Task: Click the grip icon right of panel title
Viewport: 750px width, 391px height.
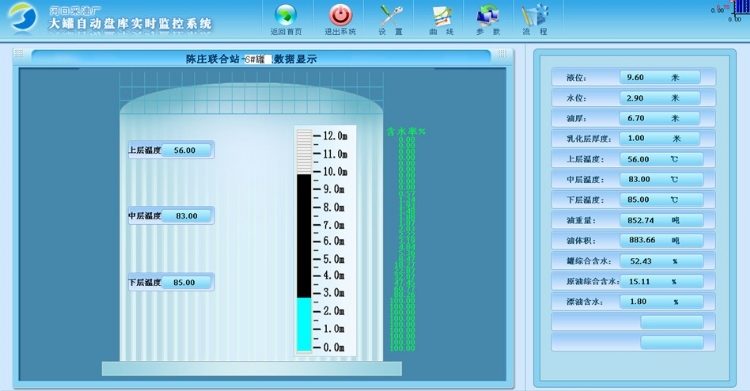Action: click(x=502, y=53)
